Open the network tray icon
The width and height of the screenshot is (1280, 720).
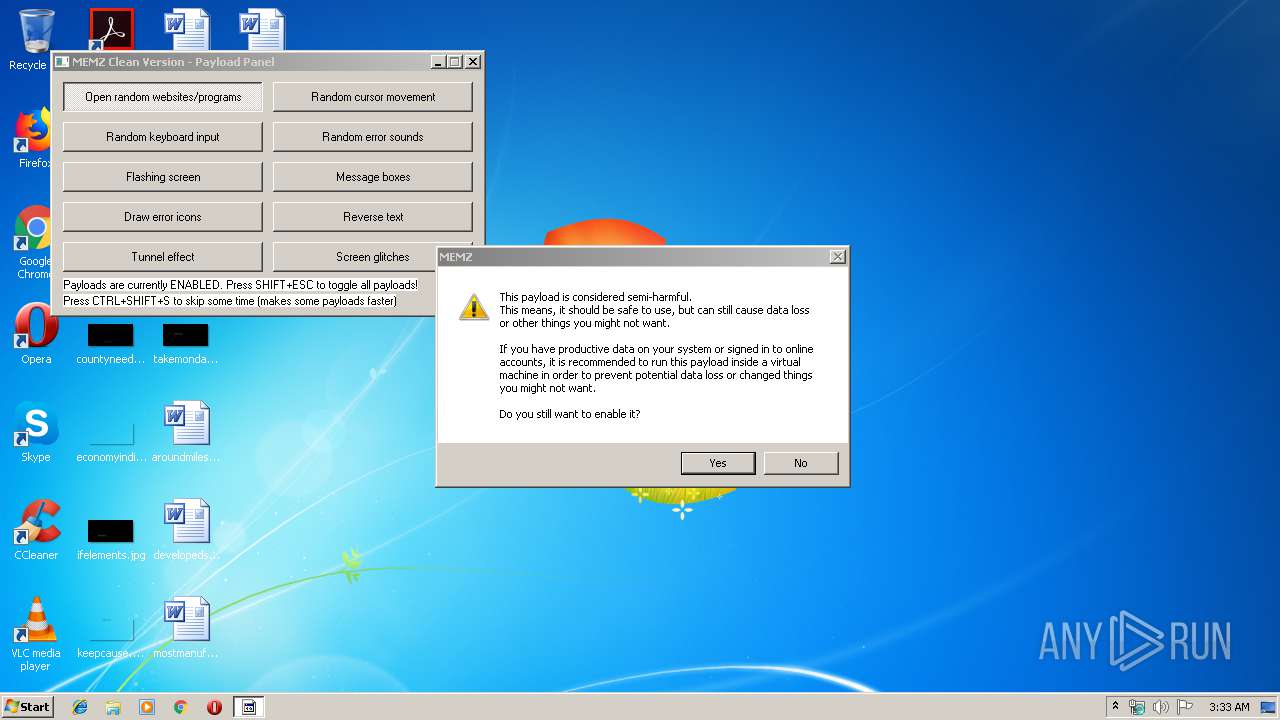coord(1137,707)
